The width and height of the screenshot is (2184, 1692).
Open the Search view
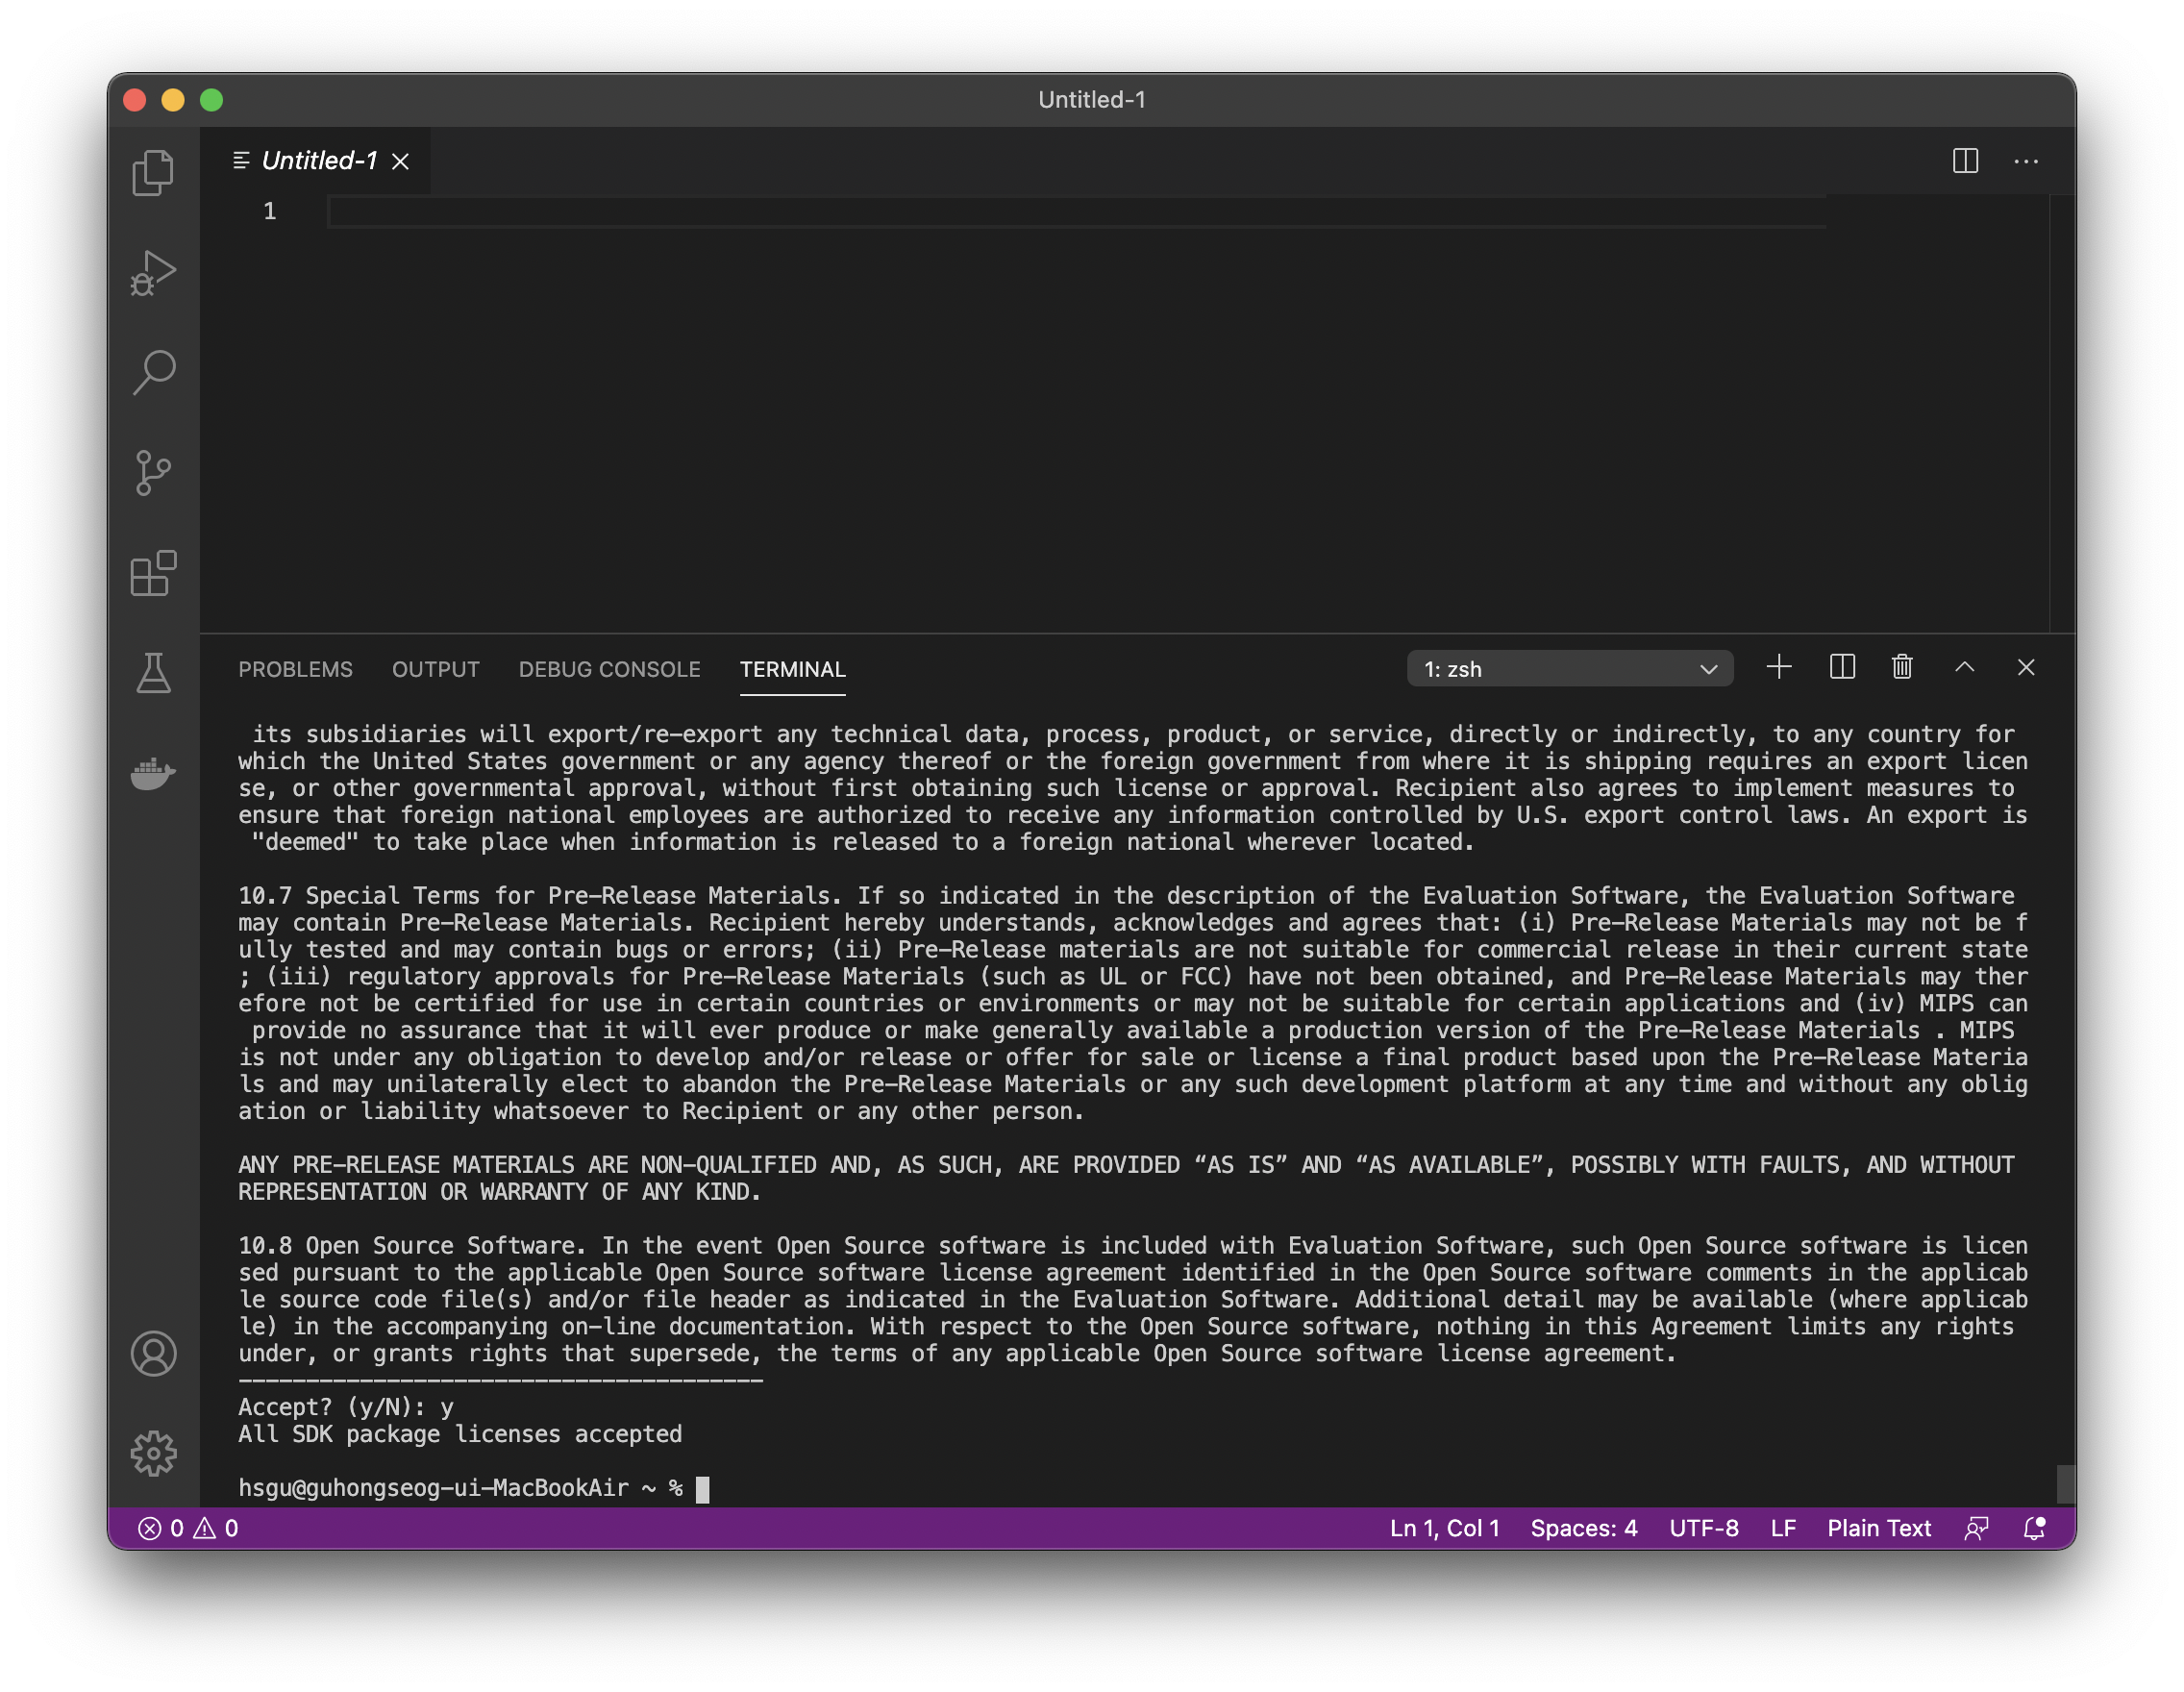153,372
